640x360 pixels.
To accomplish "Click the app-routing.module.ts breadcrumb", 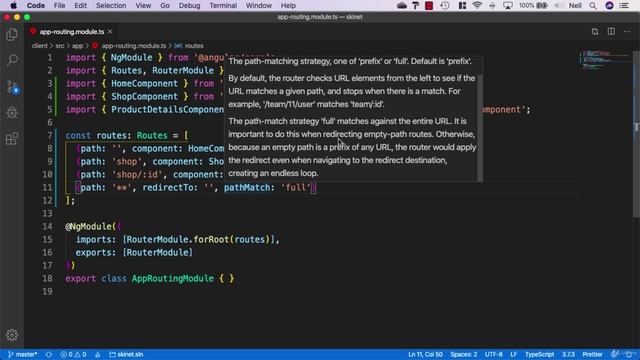I will click(x=129, y=46).
